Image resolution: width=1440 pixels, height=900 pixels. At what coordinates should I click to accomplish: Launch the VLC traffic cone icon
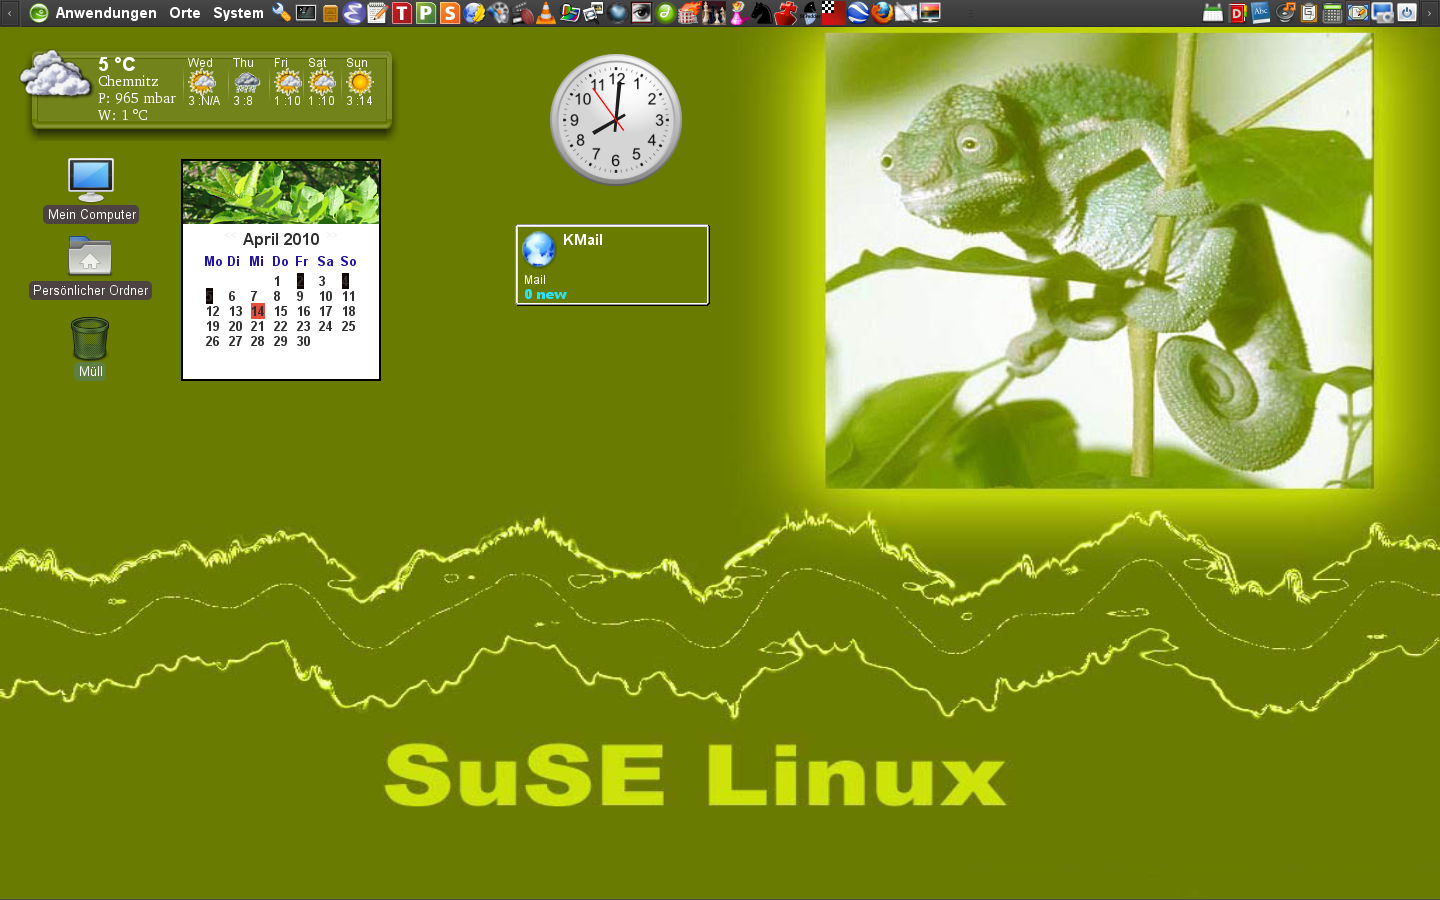(546, 13)
